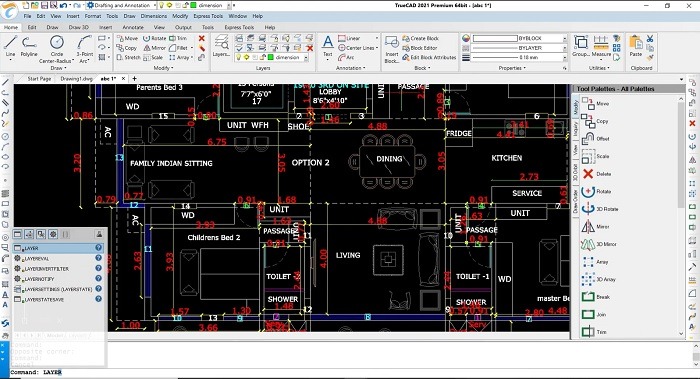
Task: Expand the 0.18 mm lineweight dropdown
Action: point(565,58)
